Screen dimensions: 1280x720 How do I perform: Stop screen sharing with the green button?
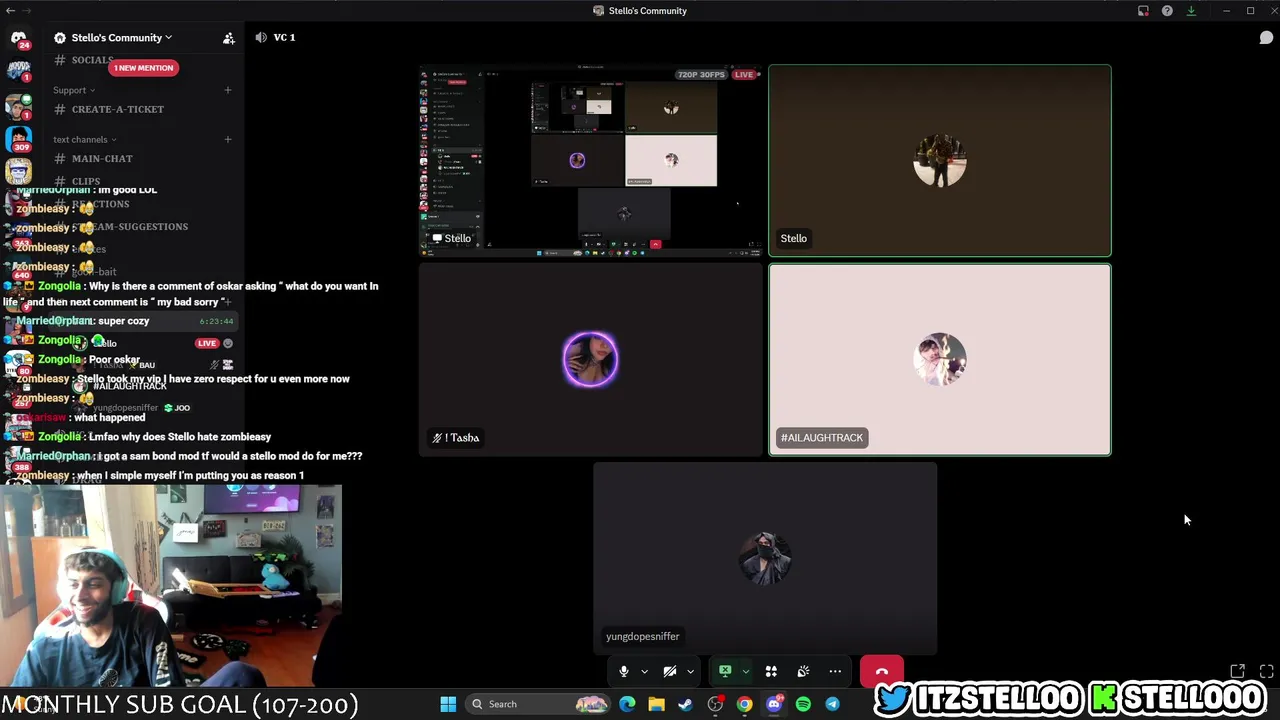[725, 671]
